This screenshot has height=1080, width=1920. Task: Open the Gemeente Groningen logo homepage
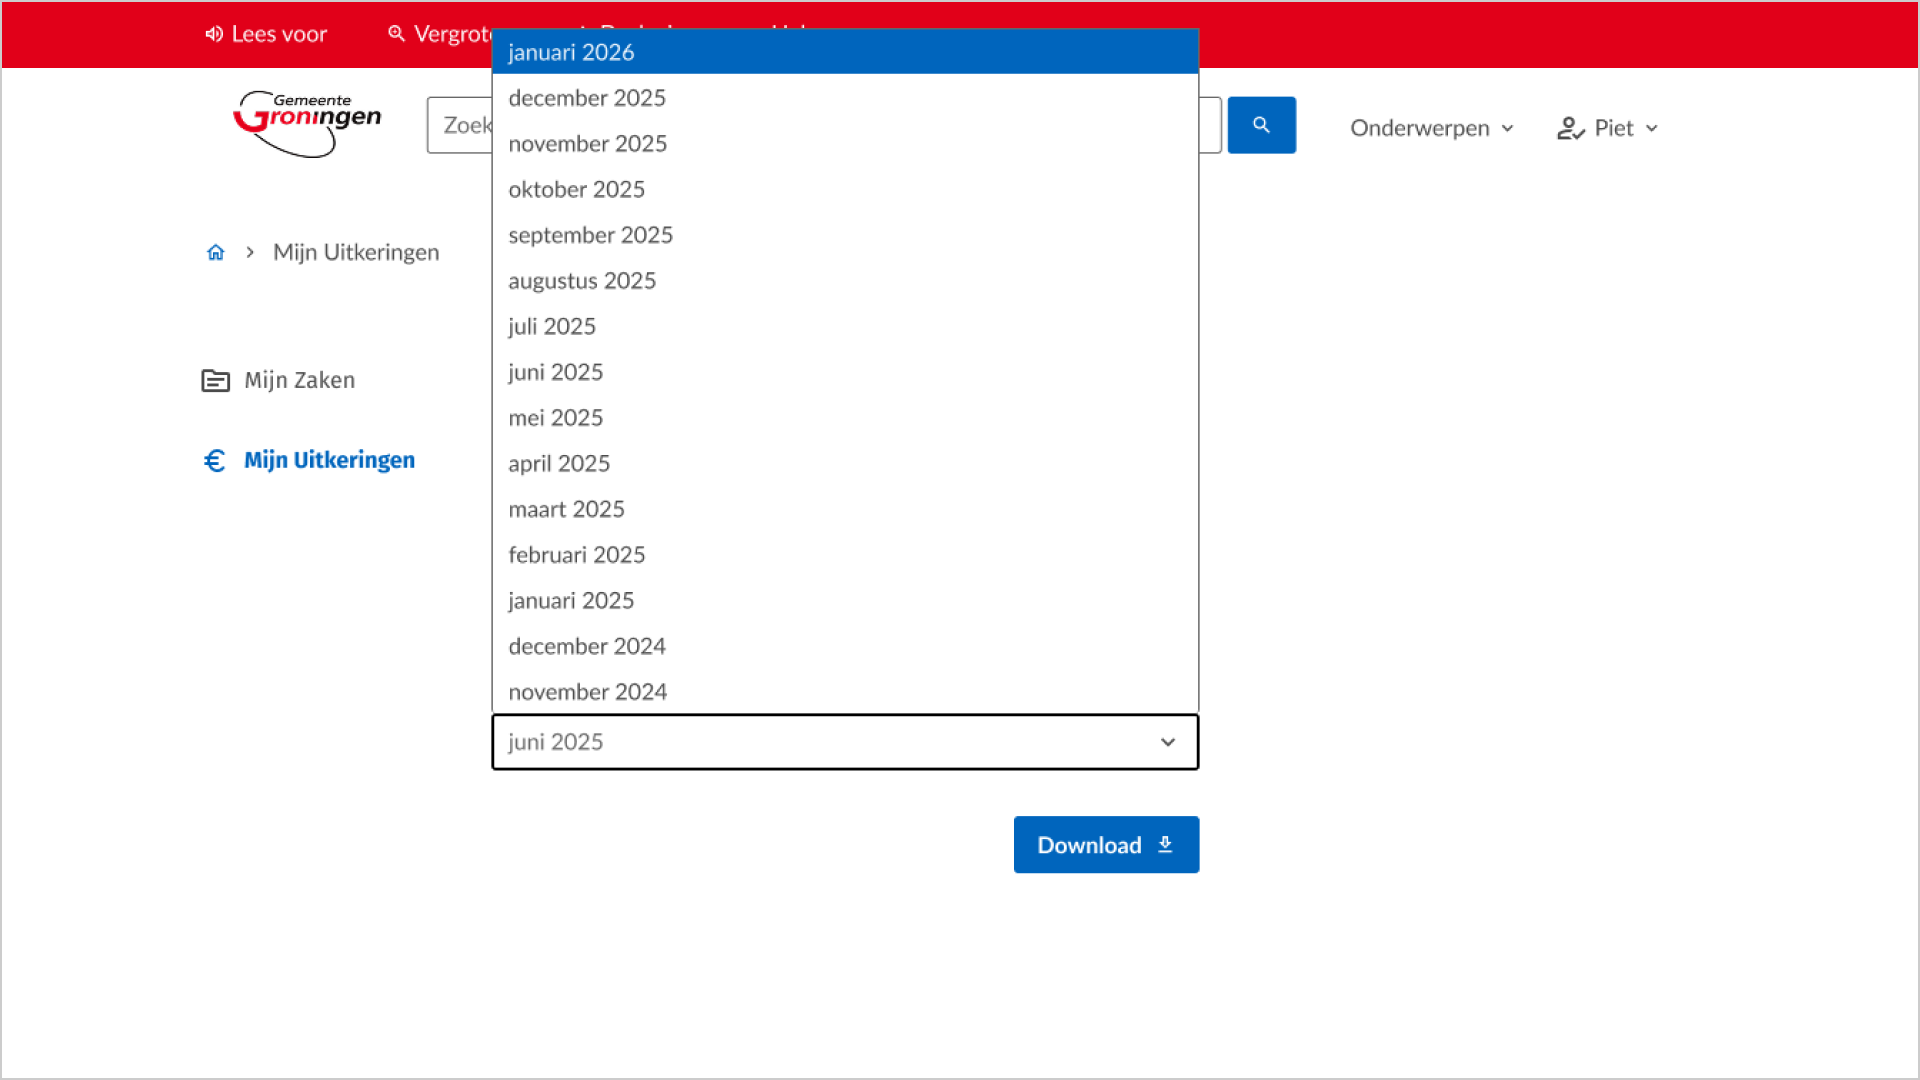coord(307,124)
